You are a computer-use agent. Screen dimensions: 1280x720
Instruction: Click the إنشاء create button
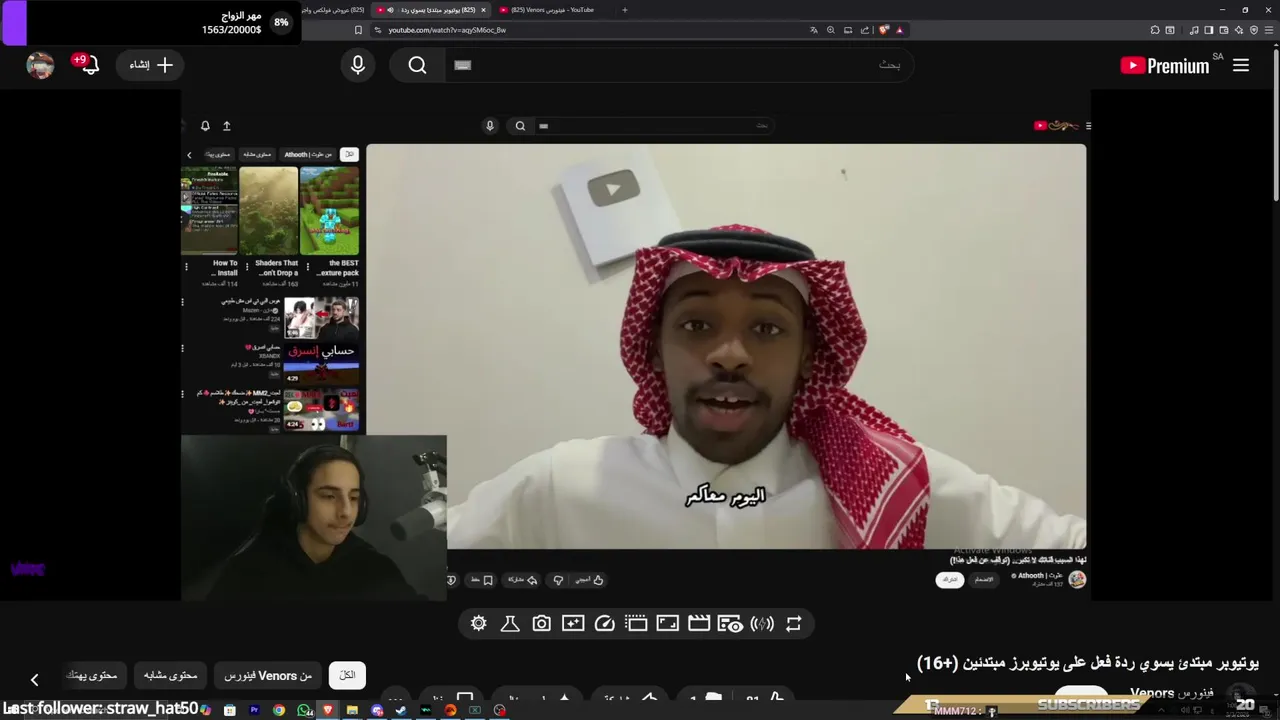coord(152,65)
